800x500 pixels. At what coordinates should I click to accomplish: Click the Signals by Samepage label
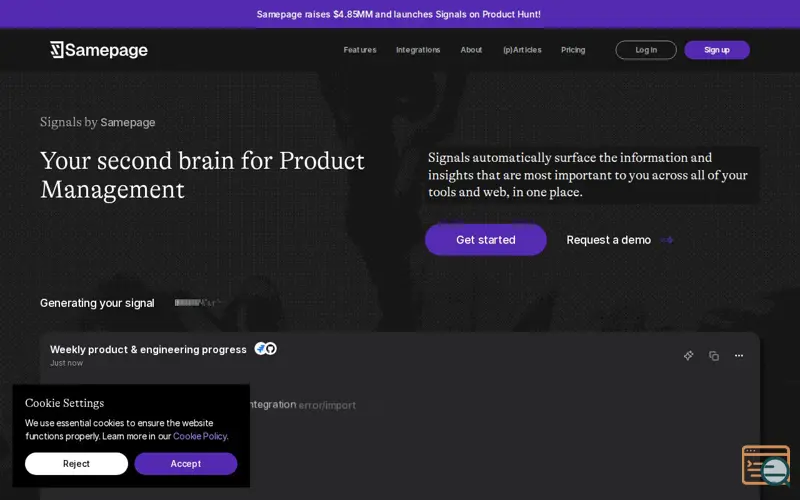point(97,122)
